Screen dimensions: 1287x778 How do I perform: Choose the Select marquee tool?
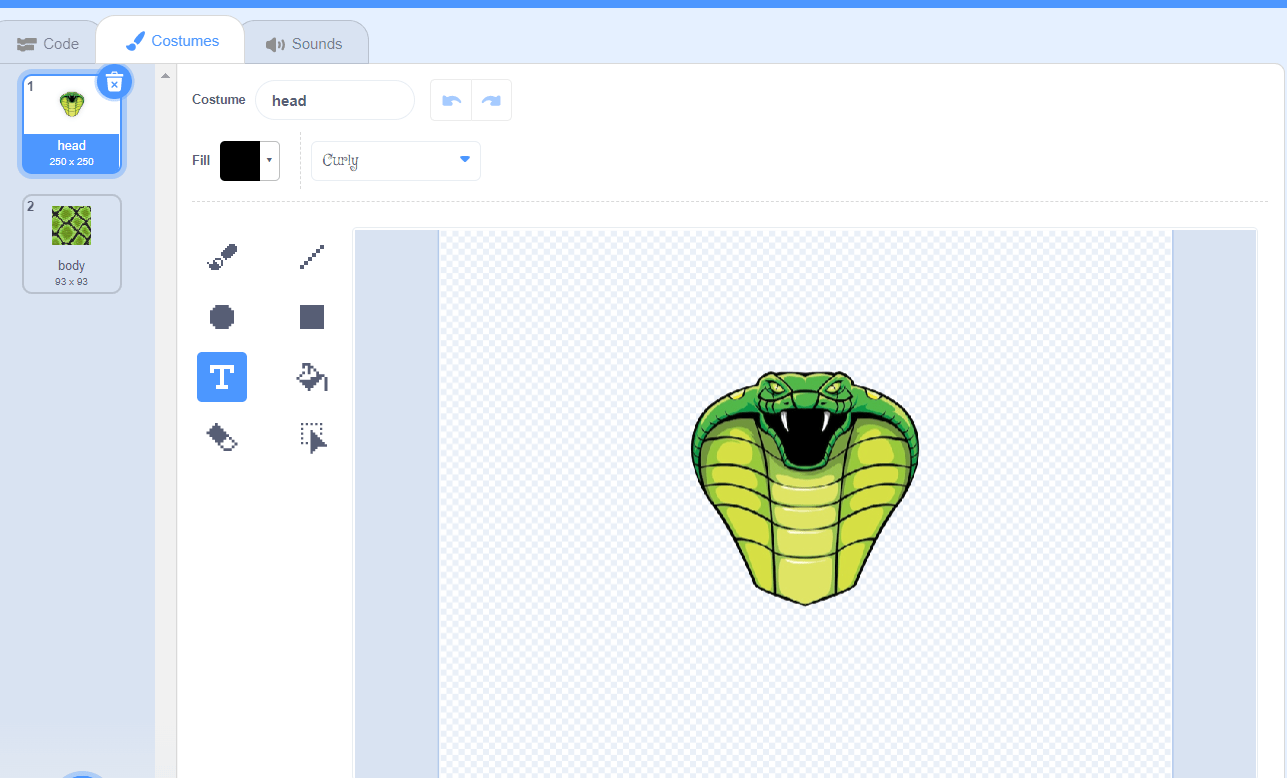pyautogui.click(x=312, y=437)
